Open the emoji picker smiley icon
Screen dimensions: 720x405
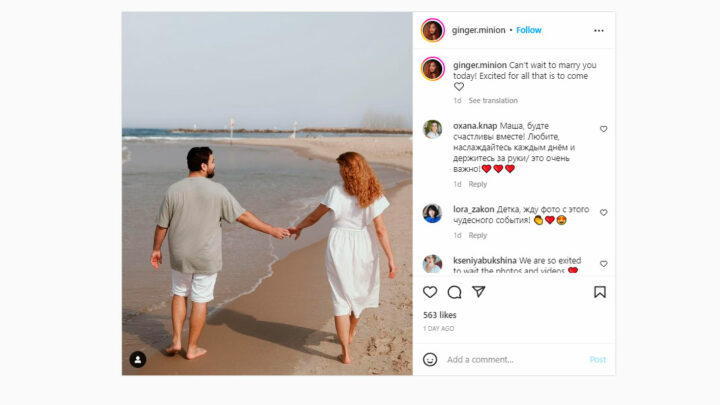tap(430, 360)
